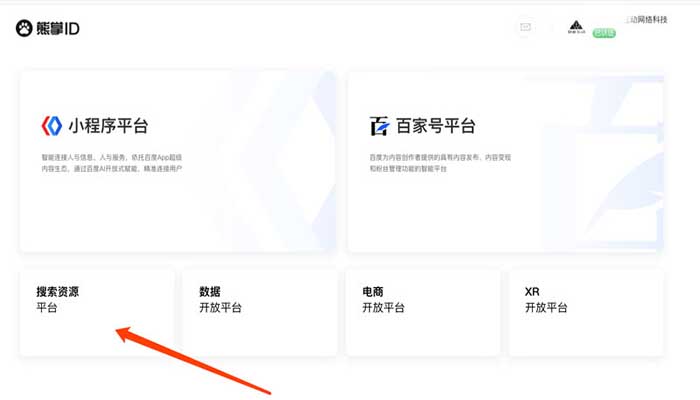Click the 百家号平台 logo icon
The width and height of the screenshot is (700, 400).
click(x=379, y=126)
